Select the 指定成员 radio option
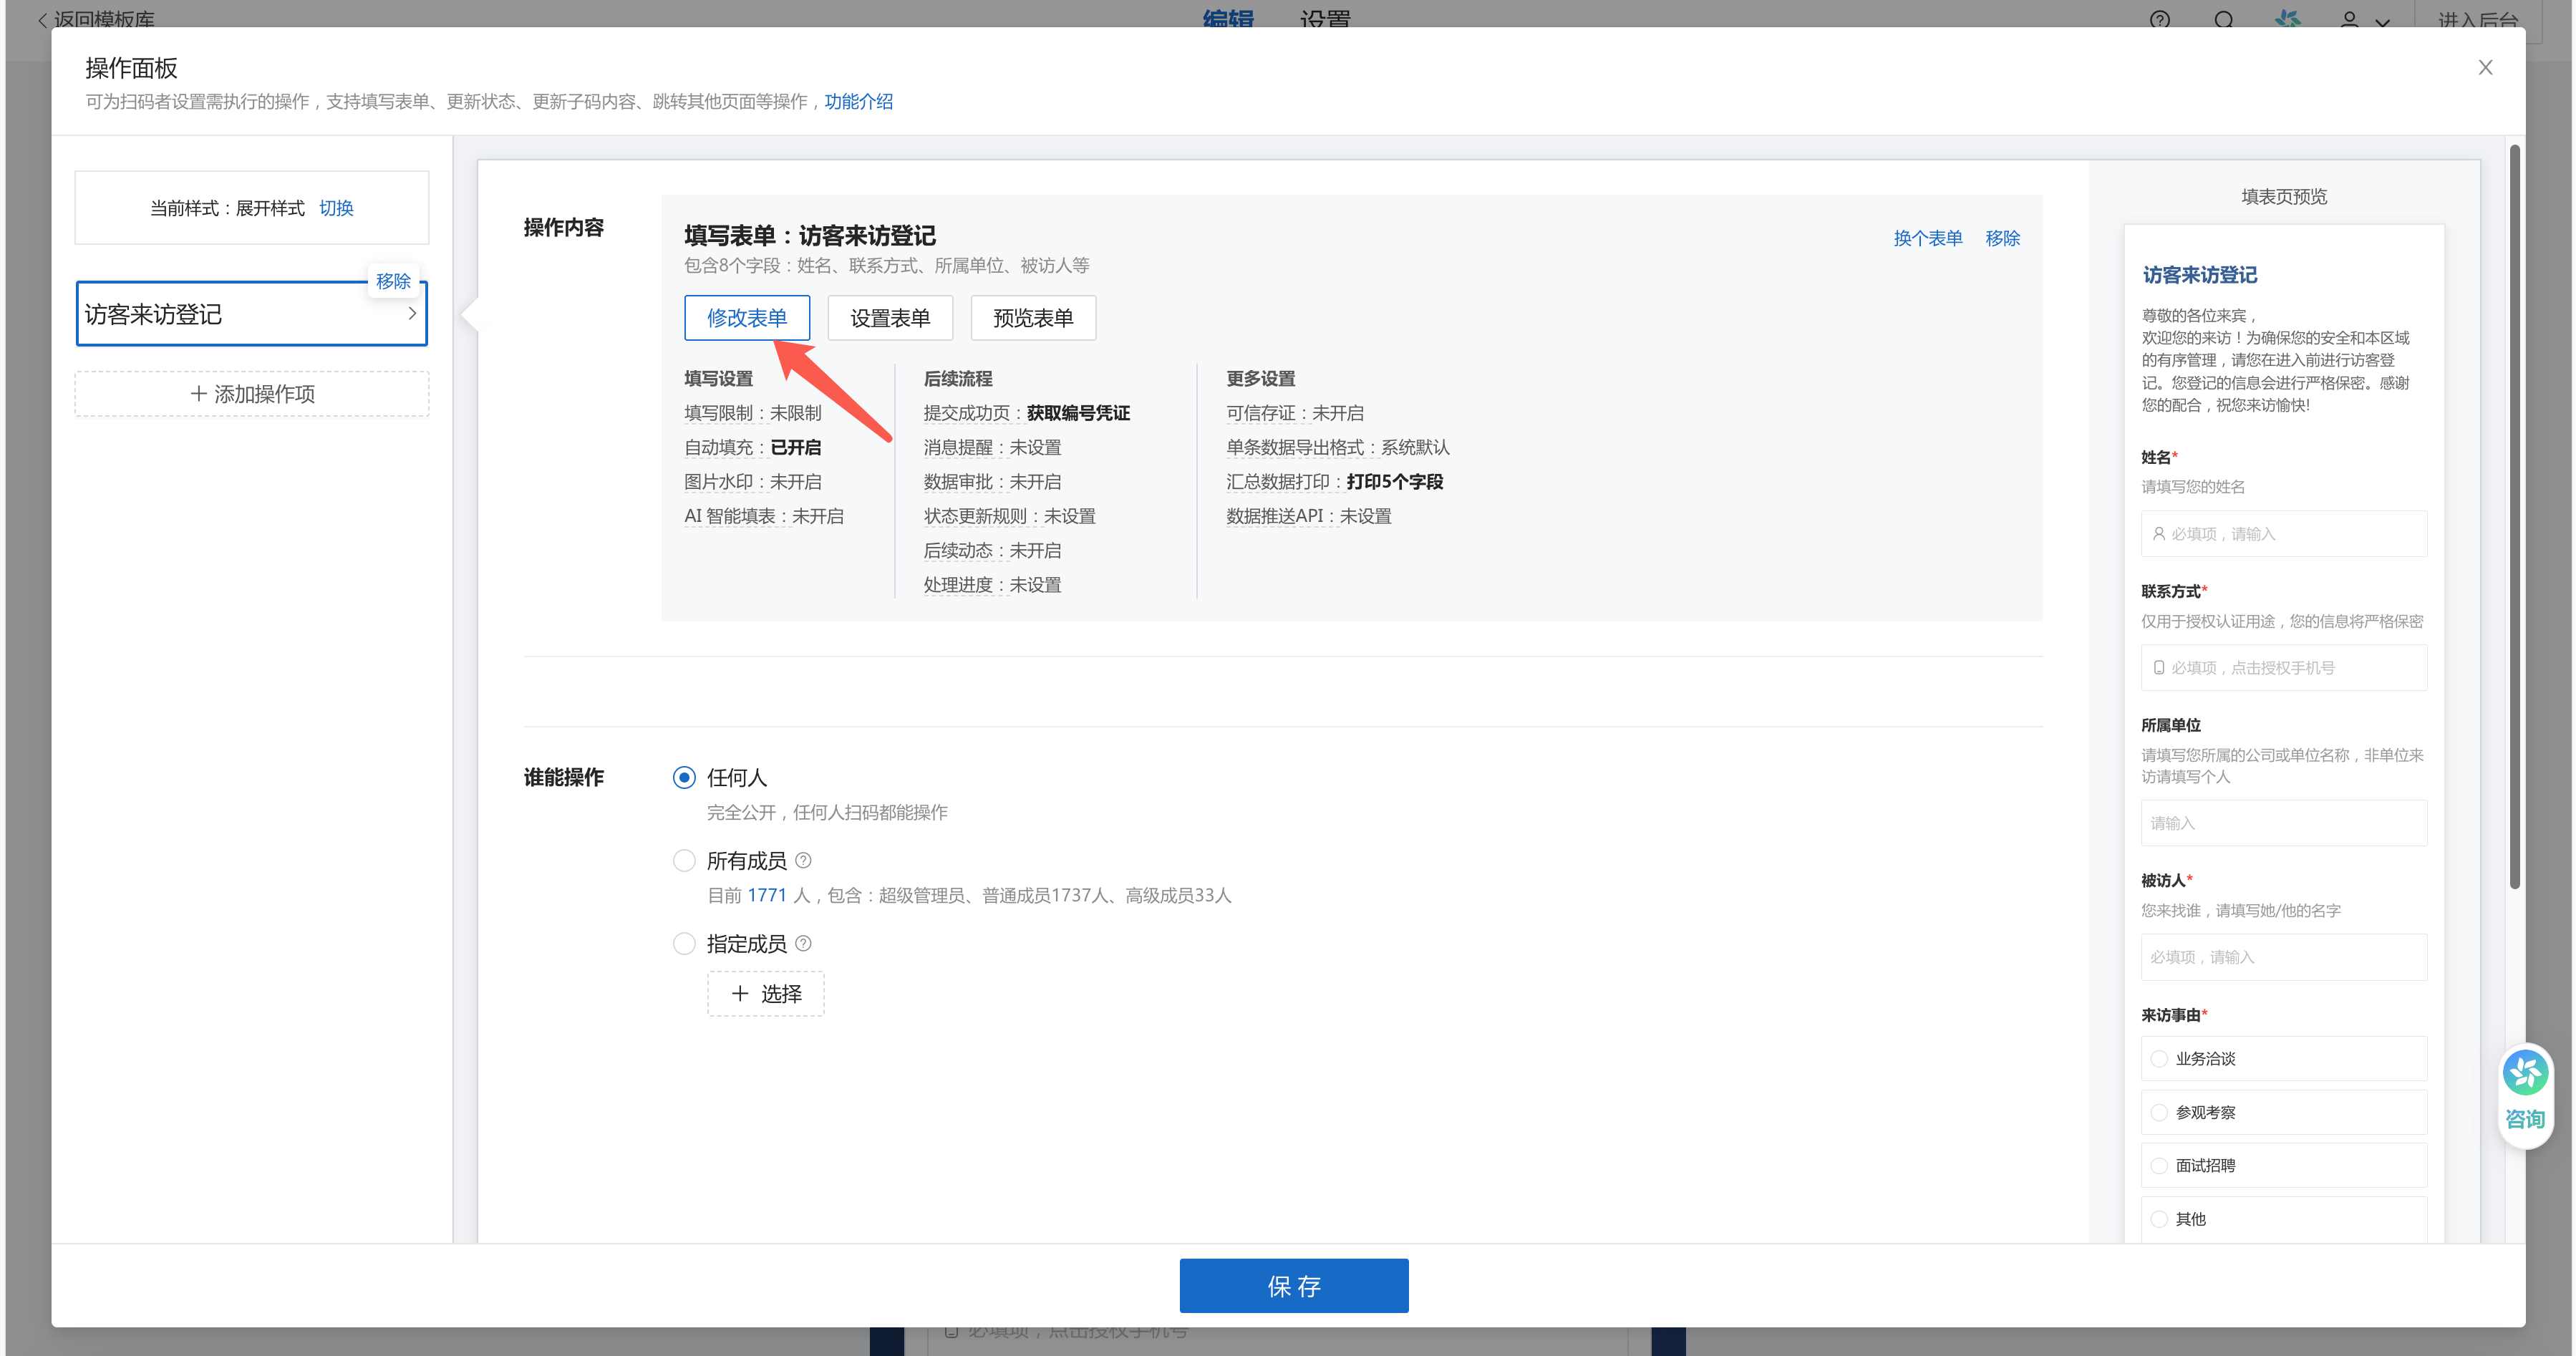This screenshot has height=1356, width=2576. click(x=684, y=944)
